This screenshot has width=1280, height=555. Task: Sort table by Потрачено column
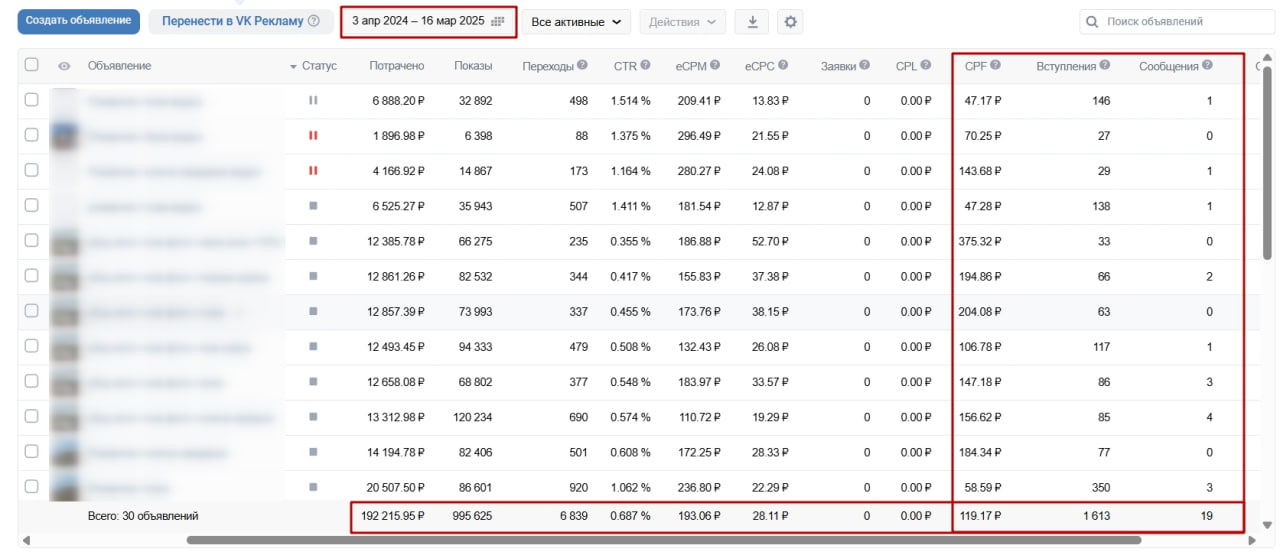[x=396, y=66]
